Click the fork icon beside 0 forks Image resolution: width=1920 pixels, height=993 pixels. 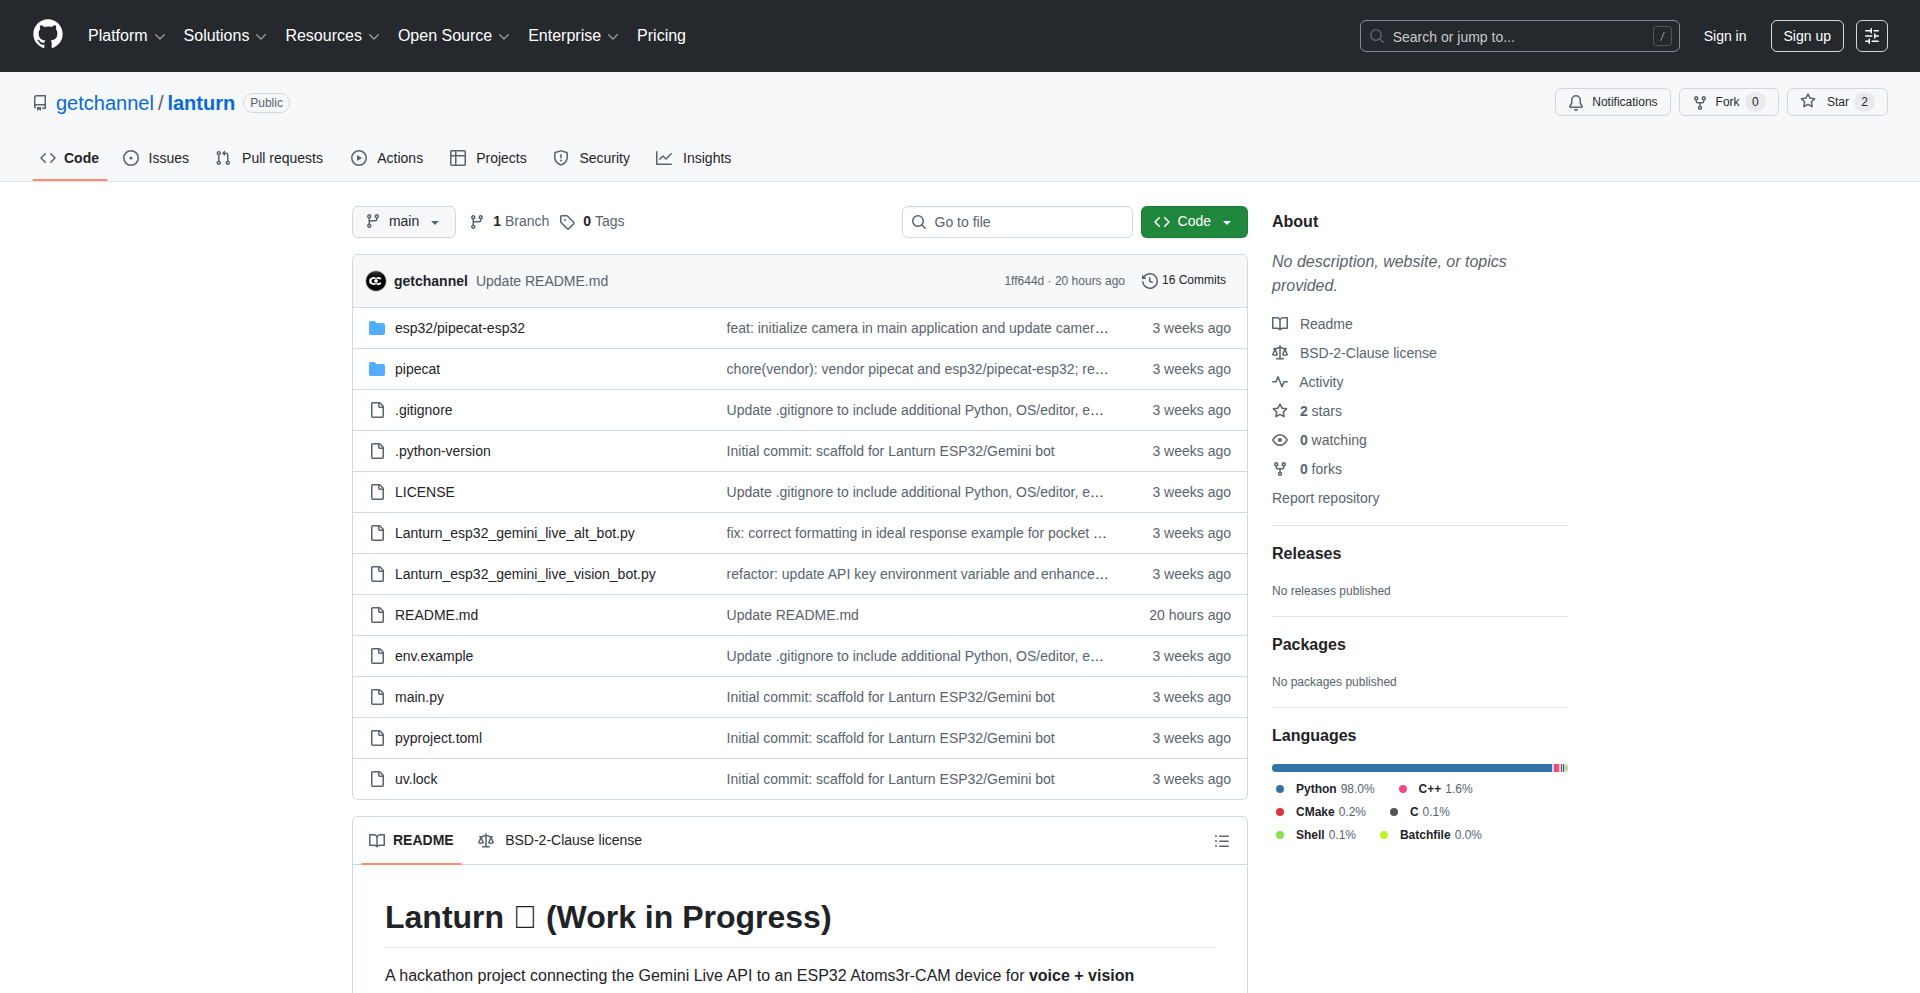point(1280,469)
